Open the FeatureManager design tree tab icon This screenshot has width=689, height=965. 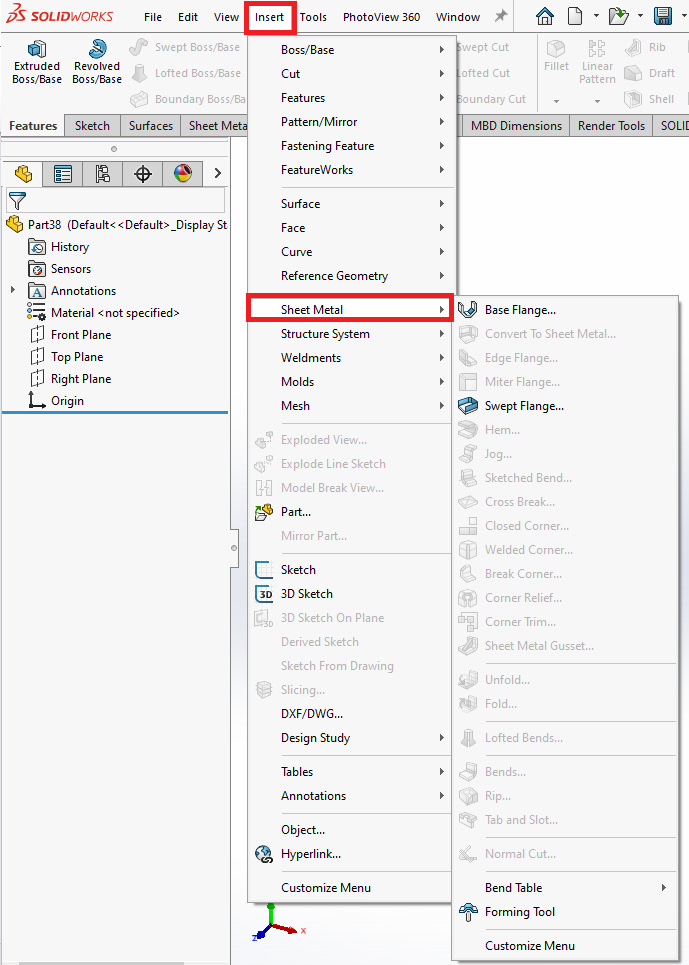tap(23, 174)
